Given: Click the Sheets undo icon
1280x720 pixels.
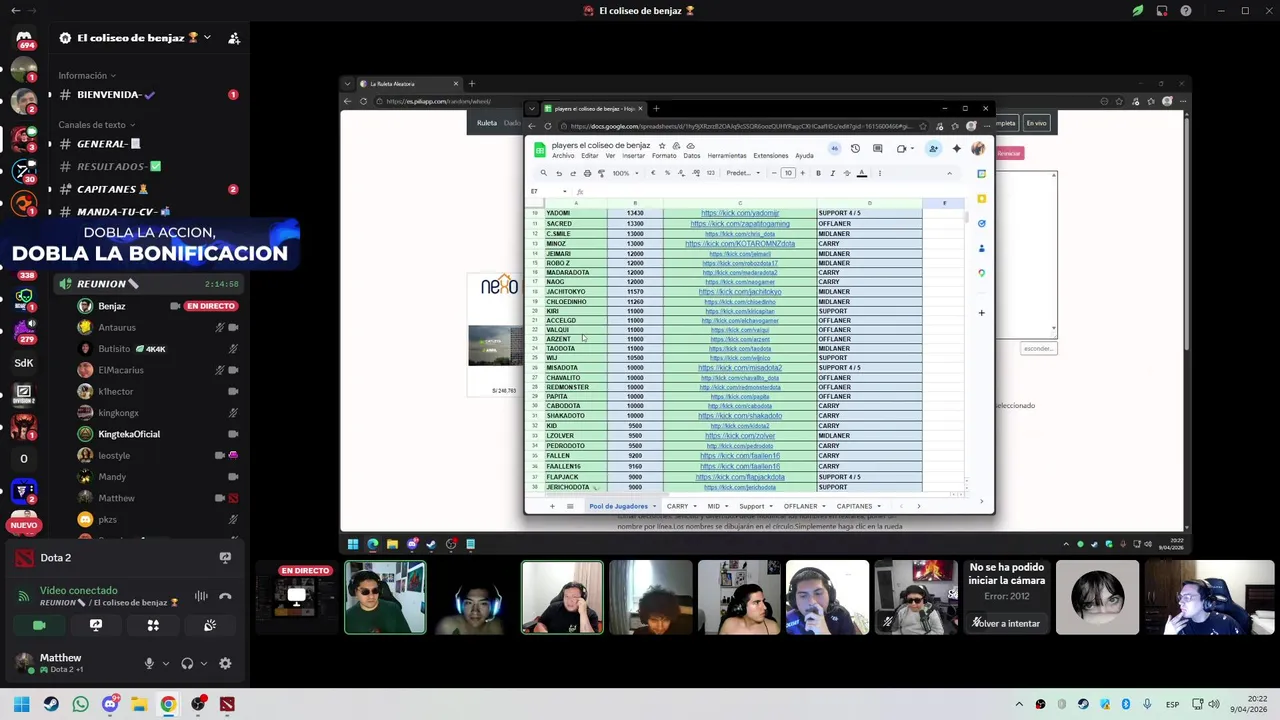Looking at the screenshot, I should click(559, 173).
